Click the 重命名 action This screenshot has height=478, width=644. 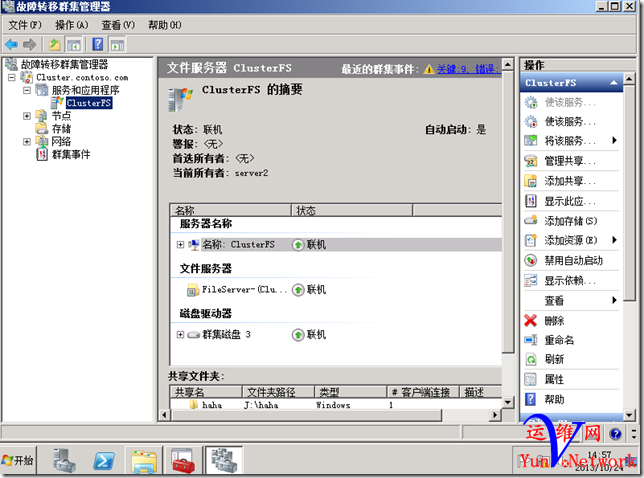[559, 340]
